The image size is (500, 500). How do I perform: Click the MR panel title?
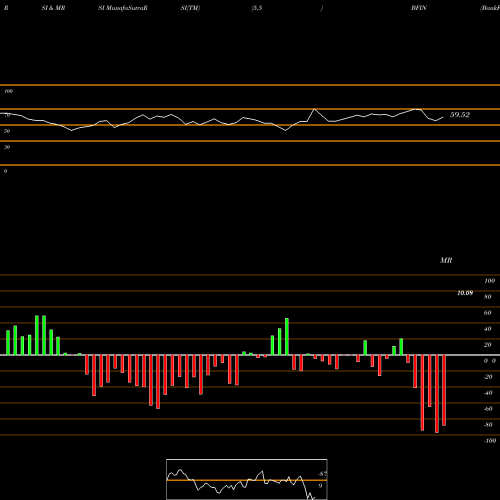446,260
